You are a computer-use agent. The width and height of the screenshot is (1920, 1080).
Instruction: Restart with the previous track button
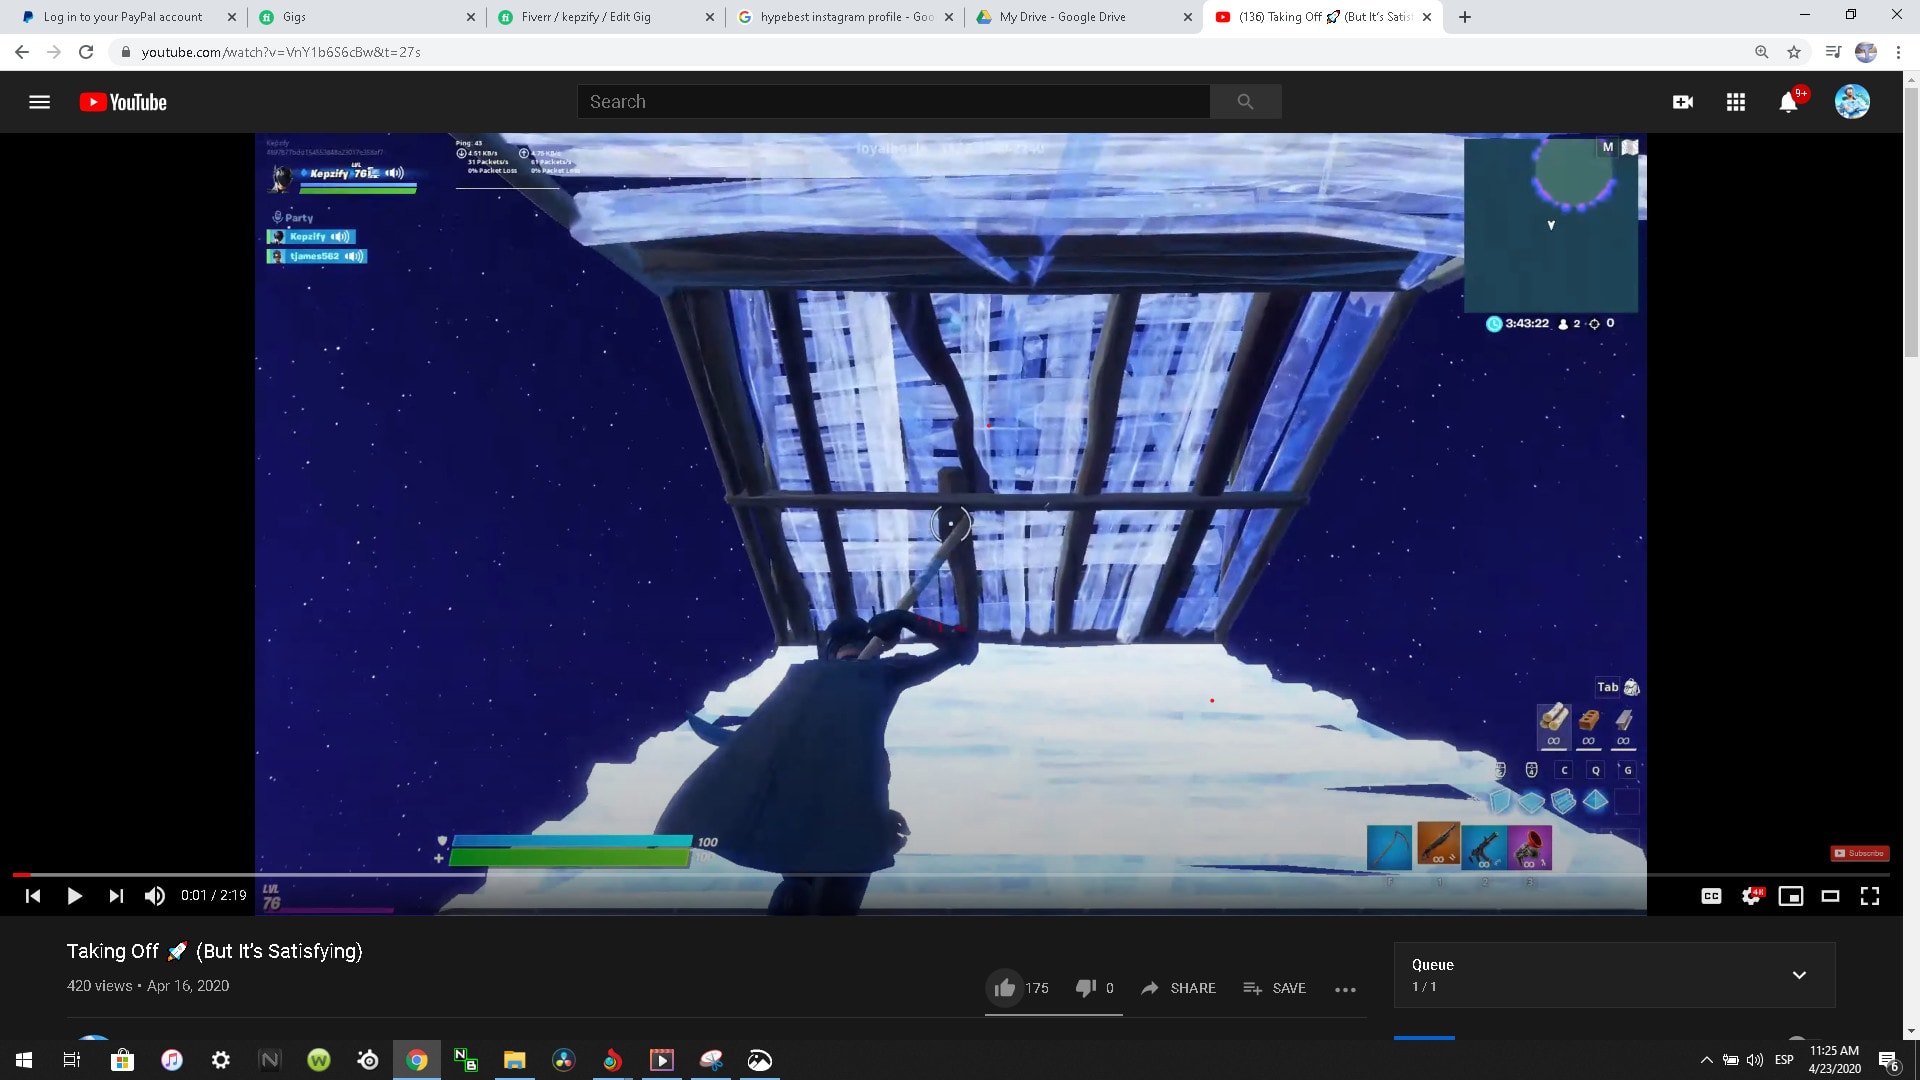[32, 896]
